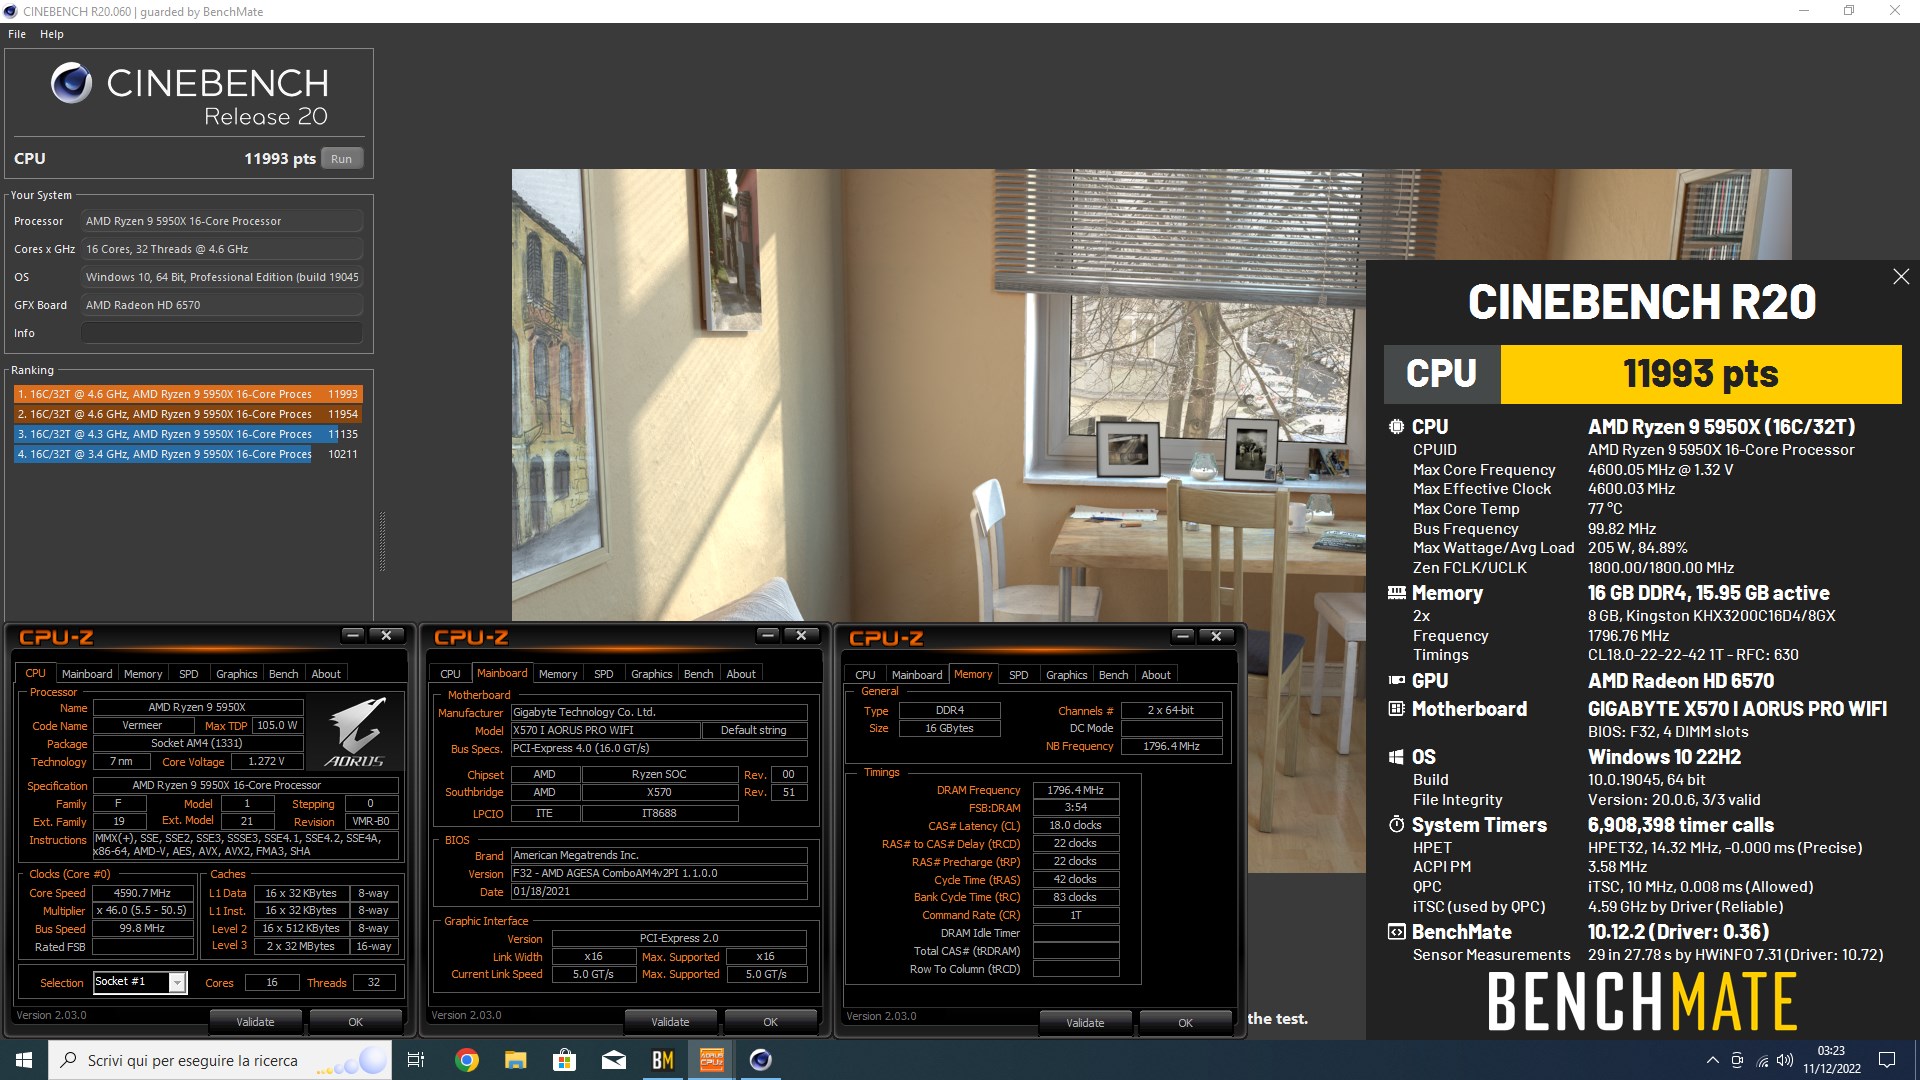Image resolution: width=1920 pixels, height=1080 pixels.
Task: Launch Google Chrome from the taskbar
Action: pyautogui.click(x=467, y=1060)
